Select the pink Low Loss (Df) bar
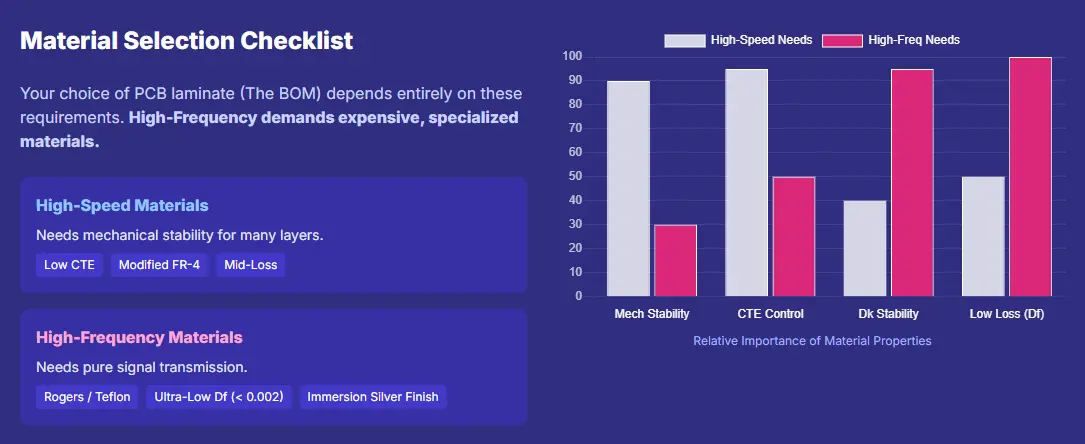The image size is (1085, 444). 1029,176
